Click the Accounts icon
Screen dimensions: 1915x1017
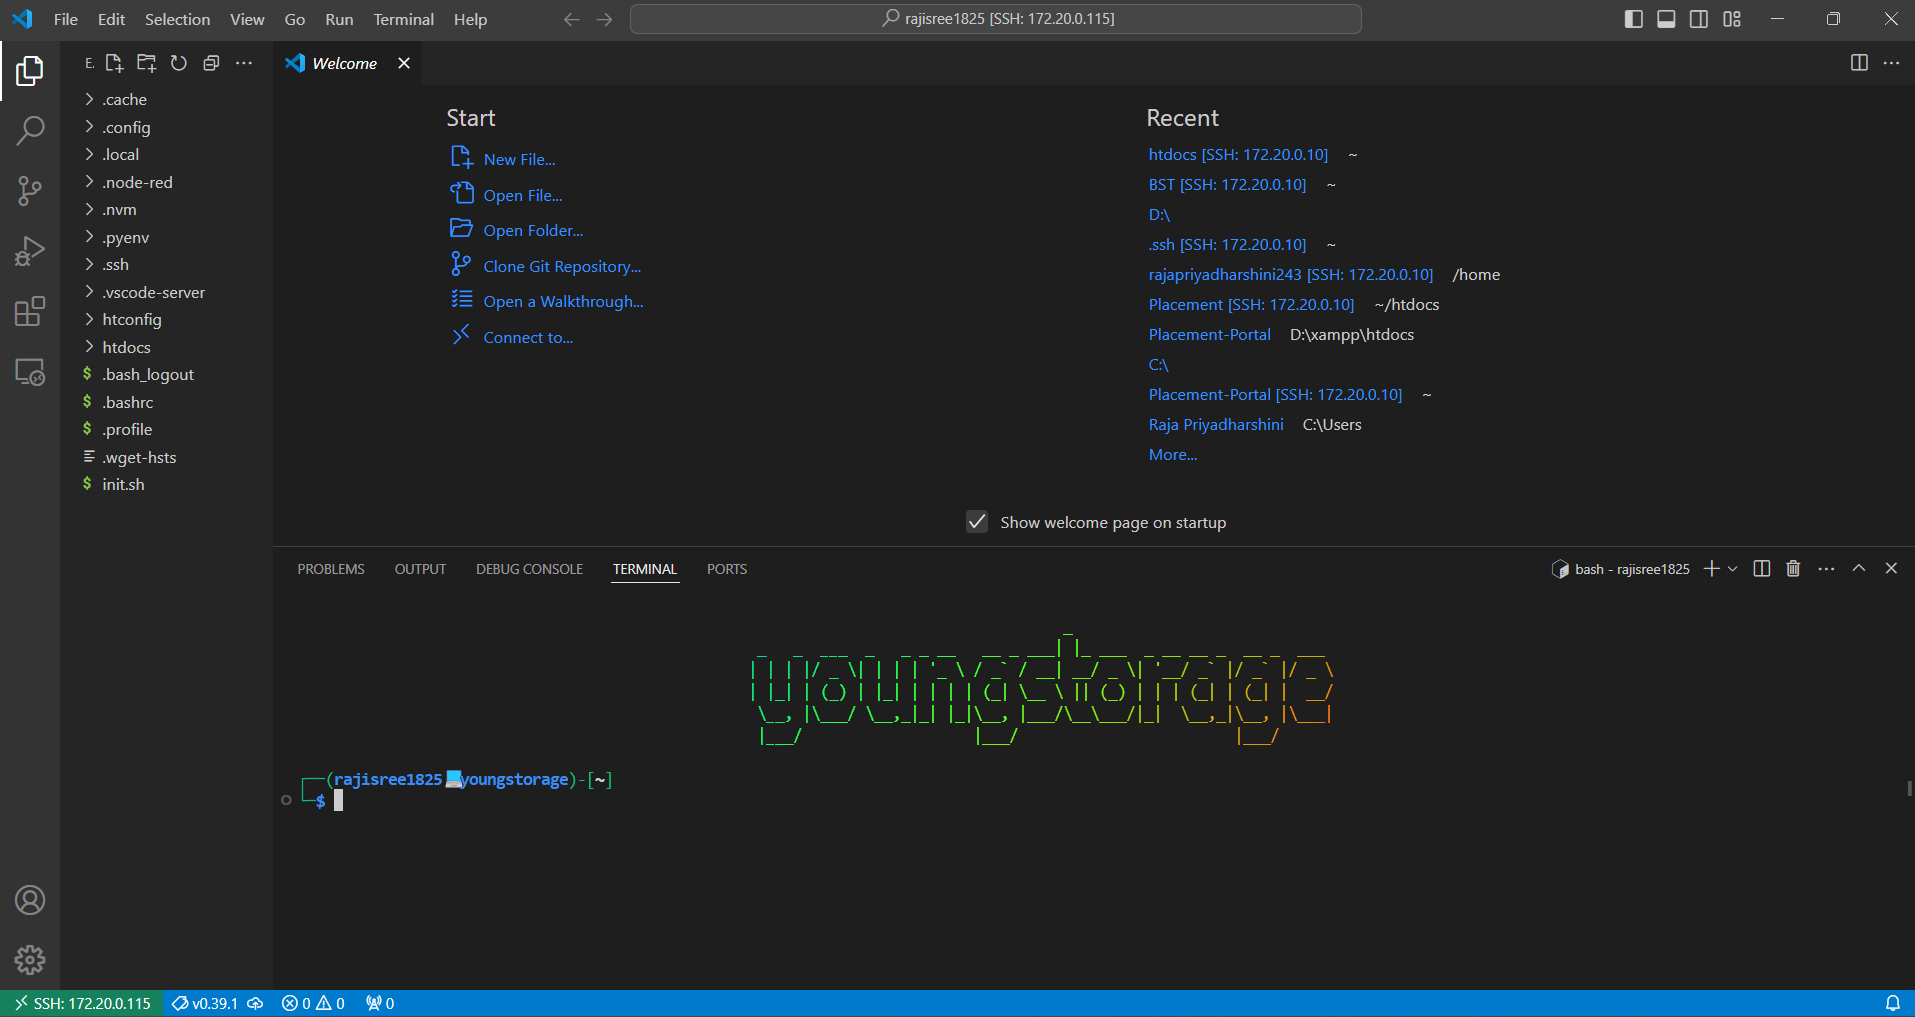tap(30, 900)
